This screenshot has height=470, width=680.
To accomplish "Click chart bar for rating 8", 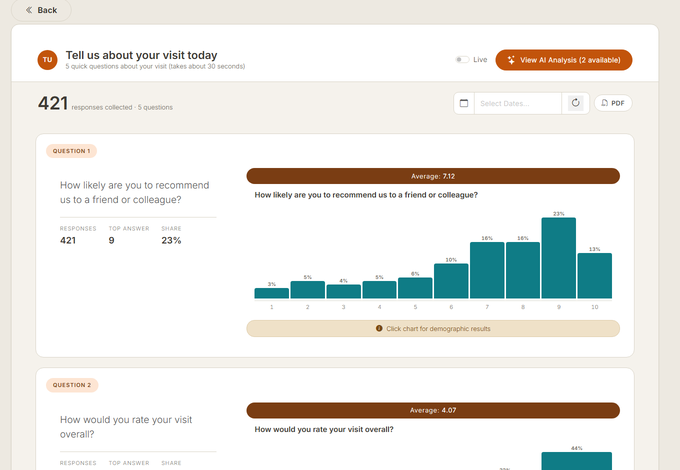I will [x=523, y=270].
